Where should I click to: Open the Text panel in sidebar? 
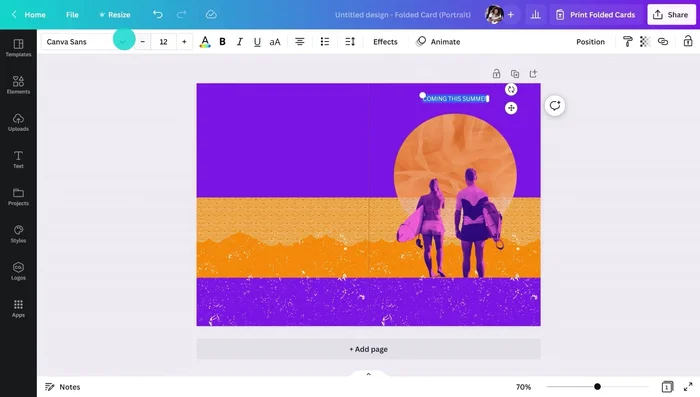[x=18, y=159]
